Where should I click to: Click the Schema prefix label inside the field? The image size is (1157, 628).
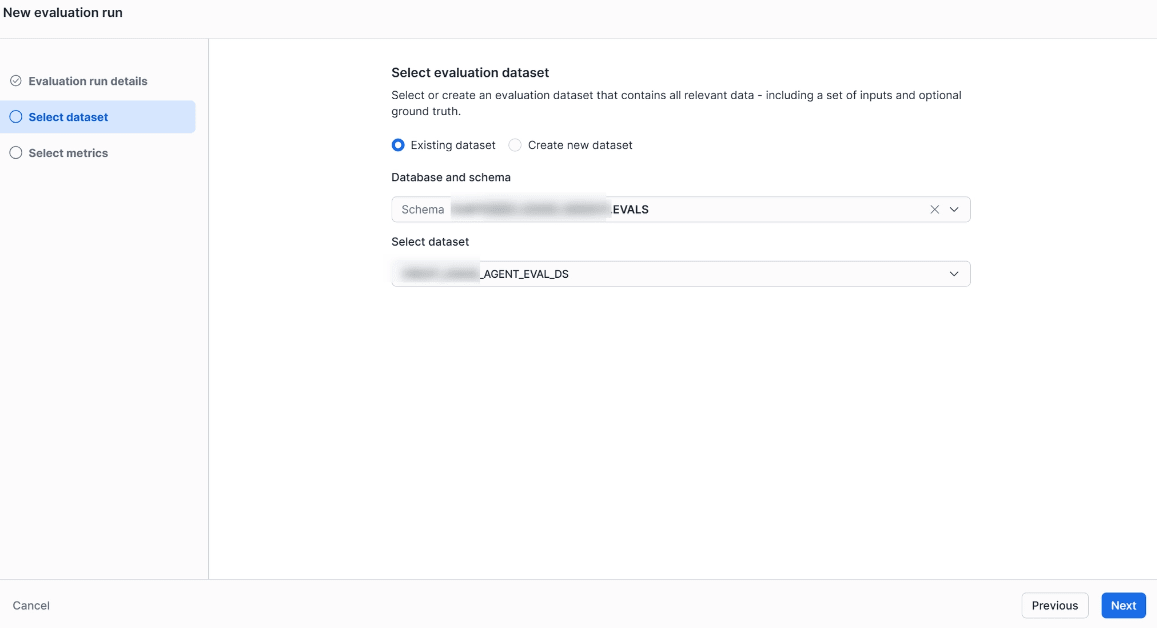point(422,210)
